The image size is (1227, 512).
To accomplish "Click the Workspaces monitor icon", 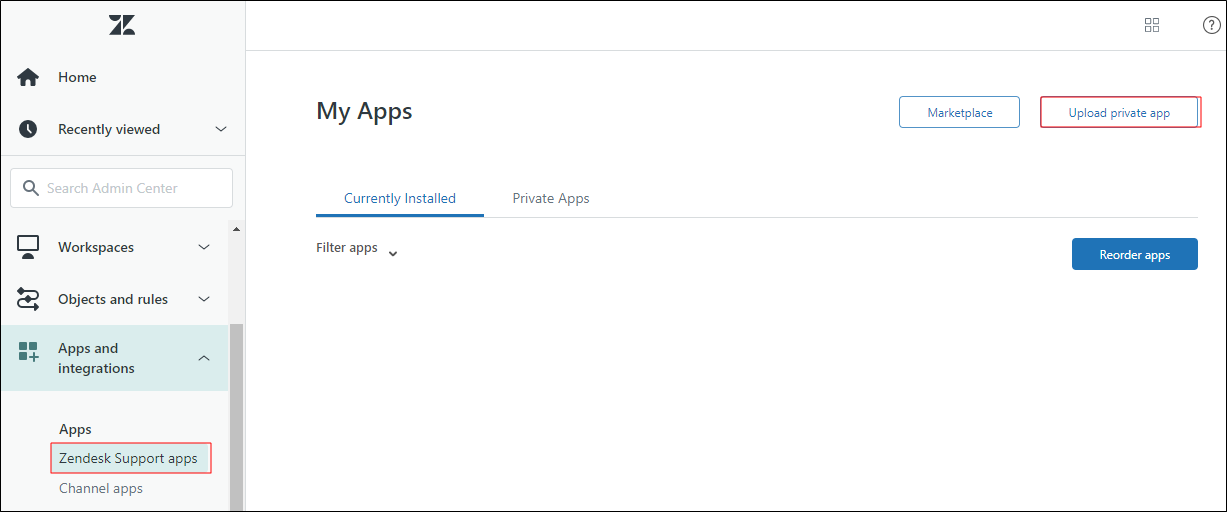I will tap(28, 247).
